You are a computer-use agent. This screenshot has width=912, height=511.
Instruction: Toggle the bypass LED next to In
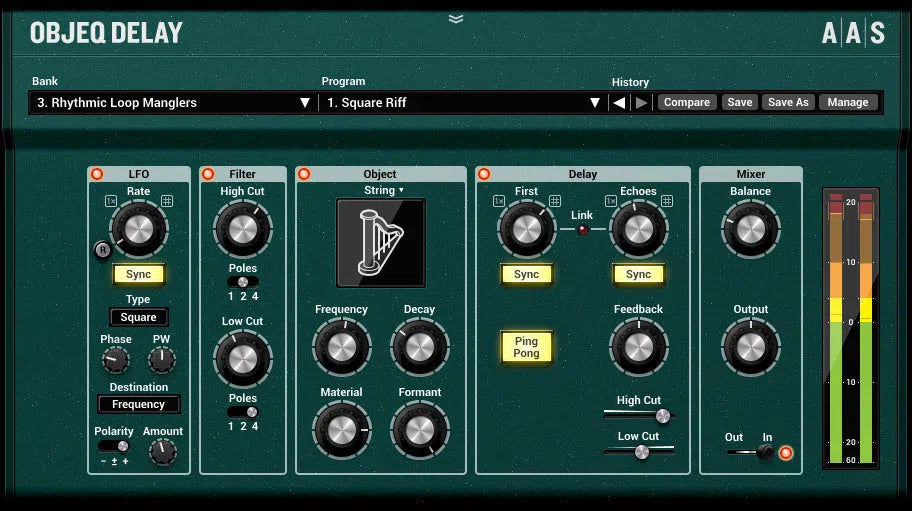[786, 453]
